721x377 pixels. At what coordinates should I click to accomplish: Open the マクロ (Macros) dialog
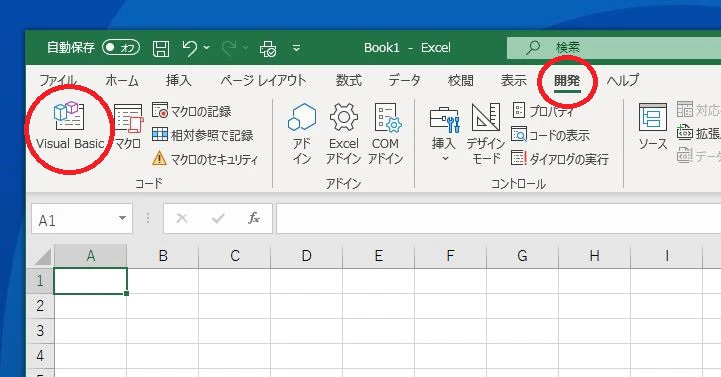point(128,126)
